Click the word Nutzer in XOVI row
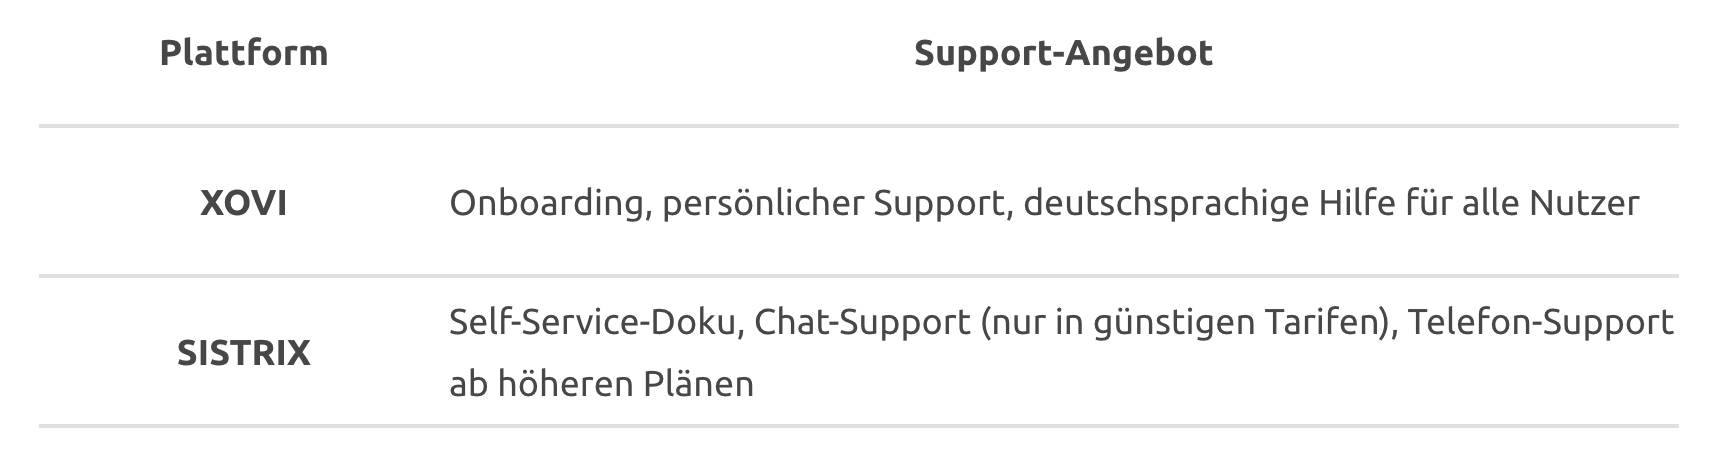Image resolution: width=1730 pixels, height=464 pixels. pyautogui.click(x=1584, y=204)
